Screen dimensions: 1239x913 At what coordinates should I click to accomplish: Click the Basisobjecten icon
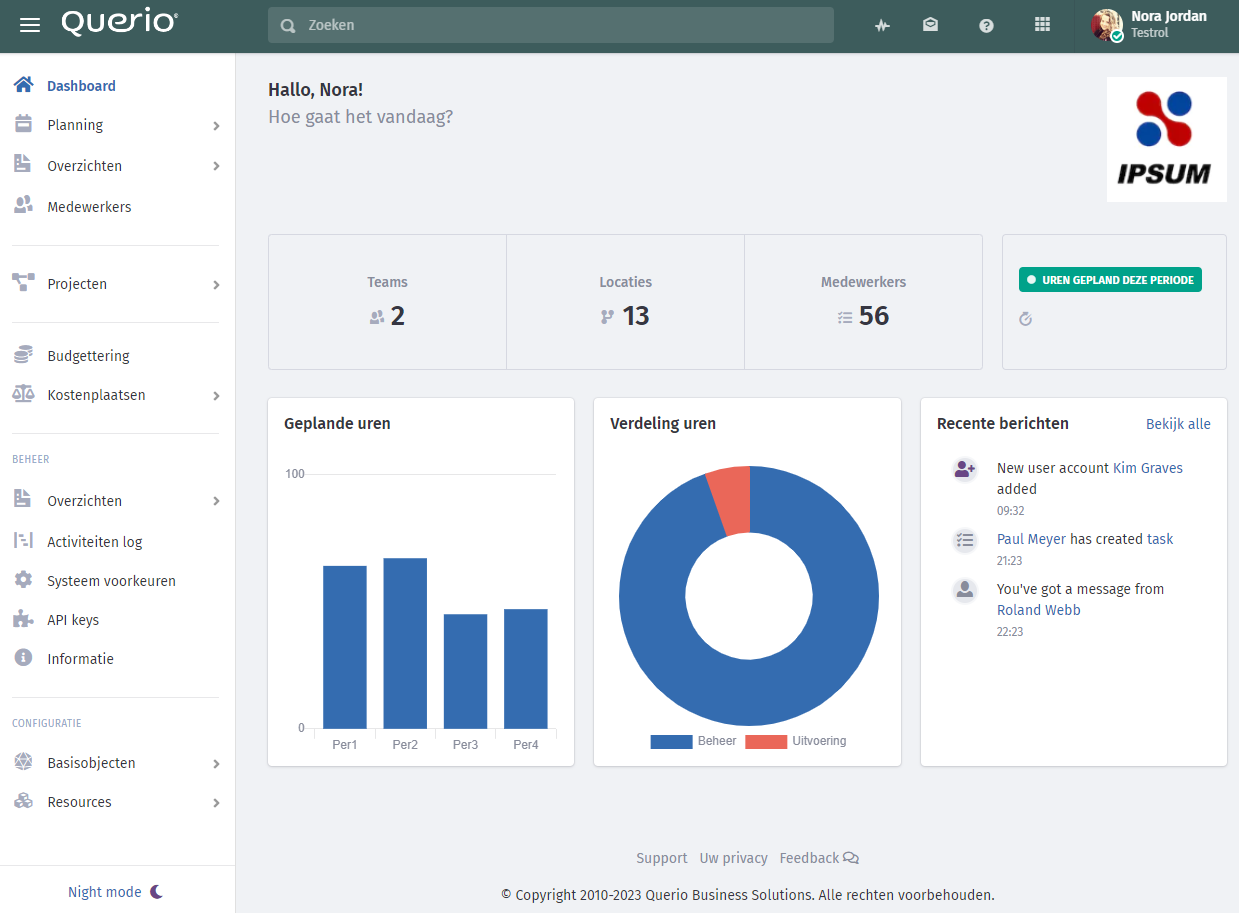tap(23, 762)
